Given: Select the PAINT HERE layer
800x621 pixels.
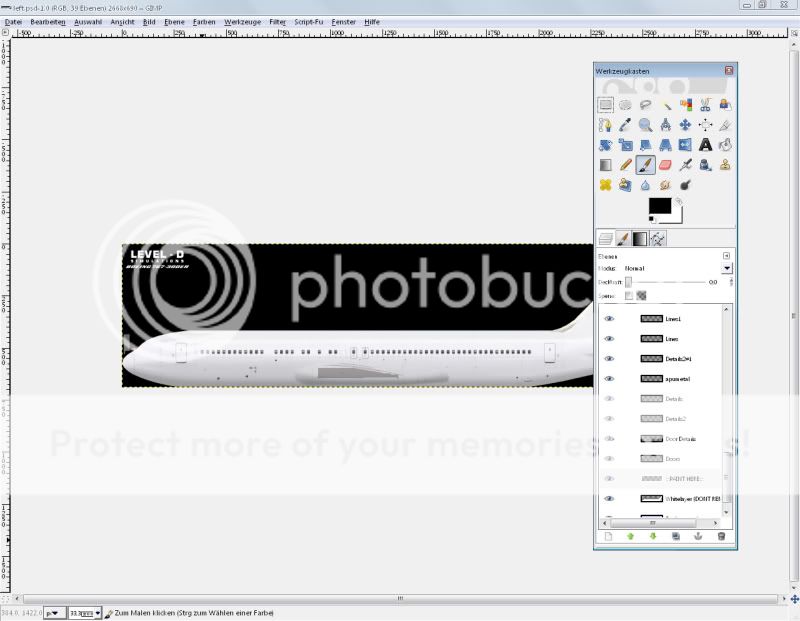Looking at the screenshot, I should tap(680, 479).
